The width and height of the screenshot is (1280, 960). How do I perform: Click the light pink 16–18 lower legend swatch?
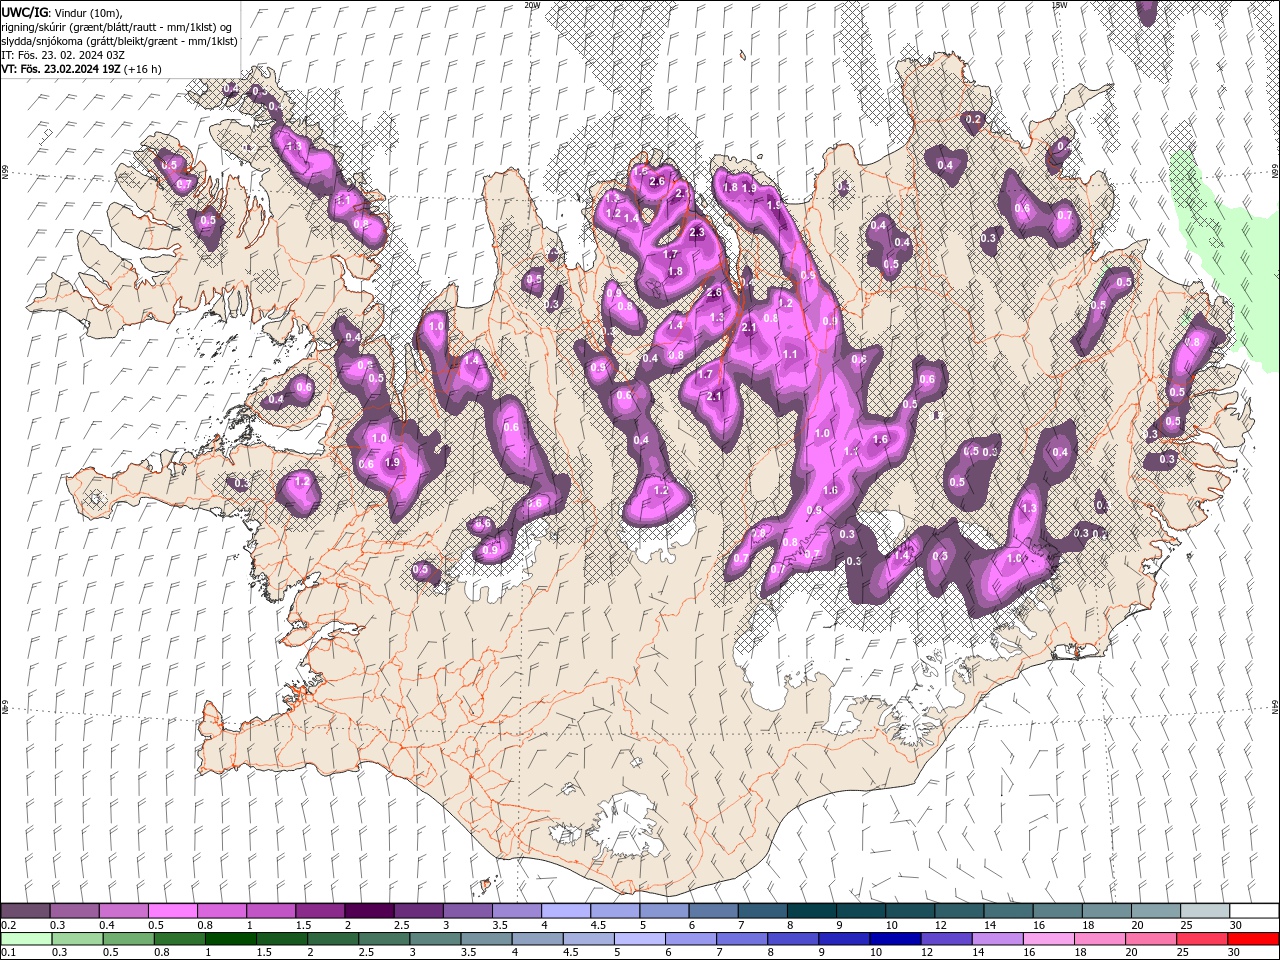click(x=1048, y=939)
